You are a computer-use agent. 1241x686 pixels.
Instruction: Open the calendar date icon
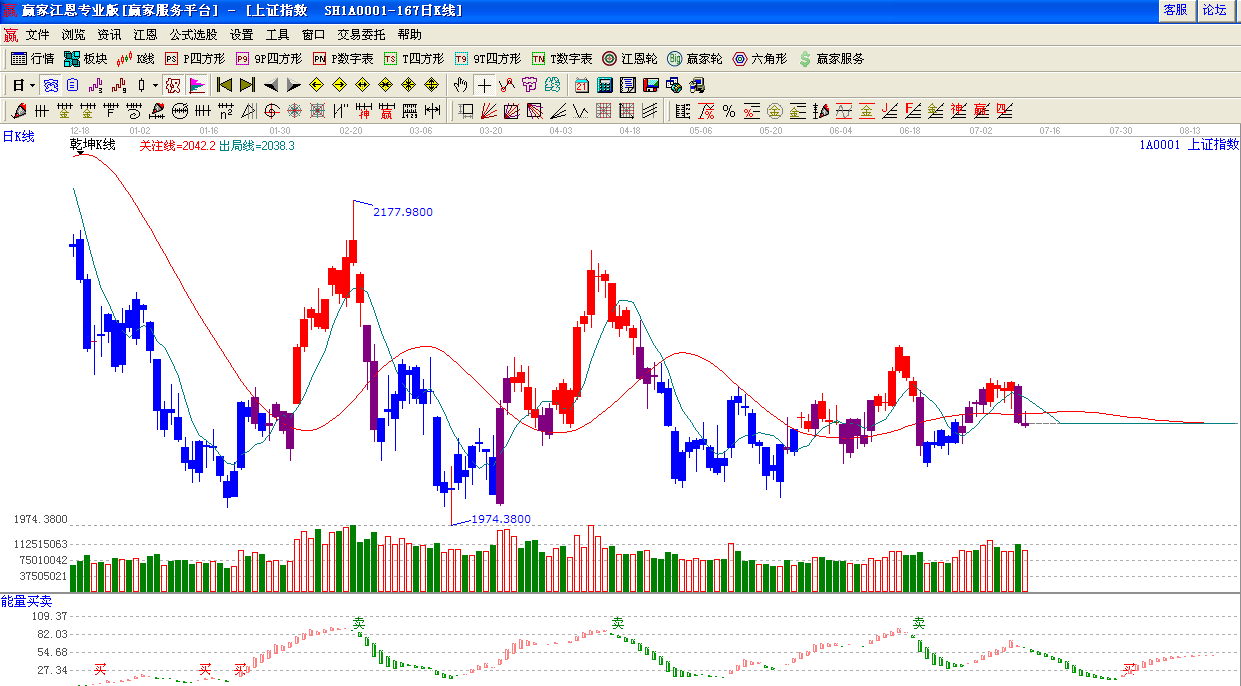582,85
